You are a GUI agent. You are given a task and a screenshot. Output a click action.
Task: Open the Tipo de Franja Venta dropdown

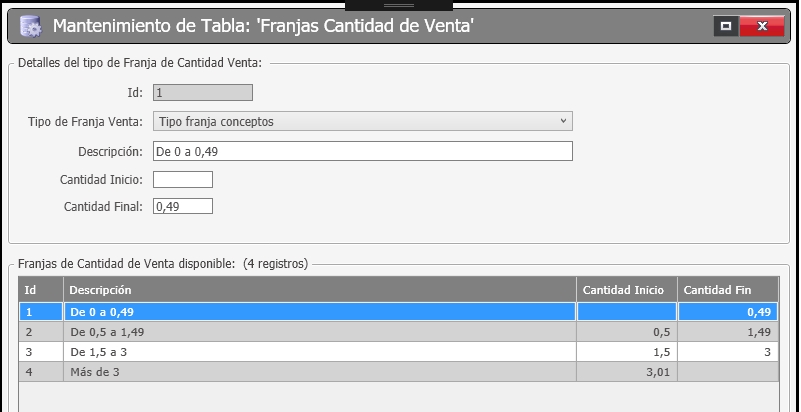[x=363, y=122]
